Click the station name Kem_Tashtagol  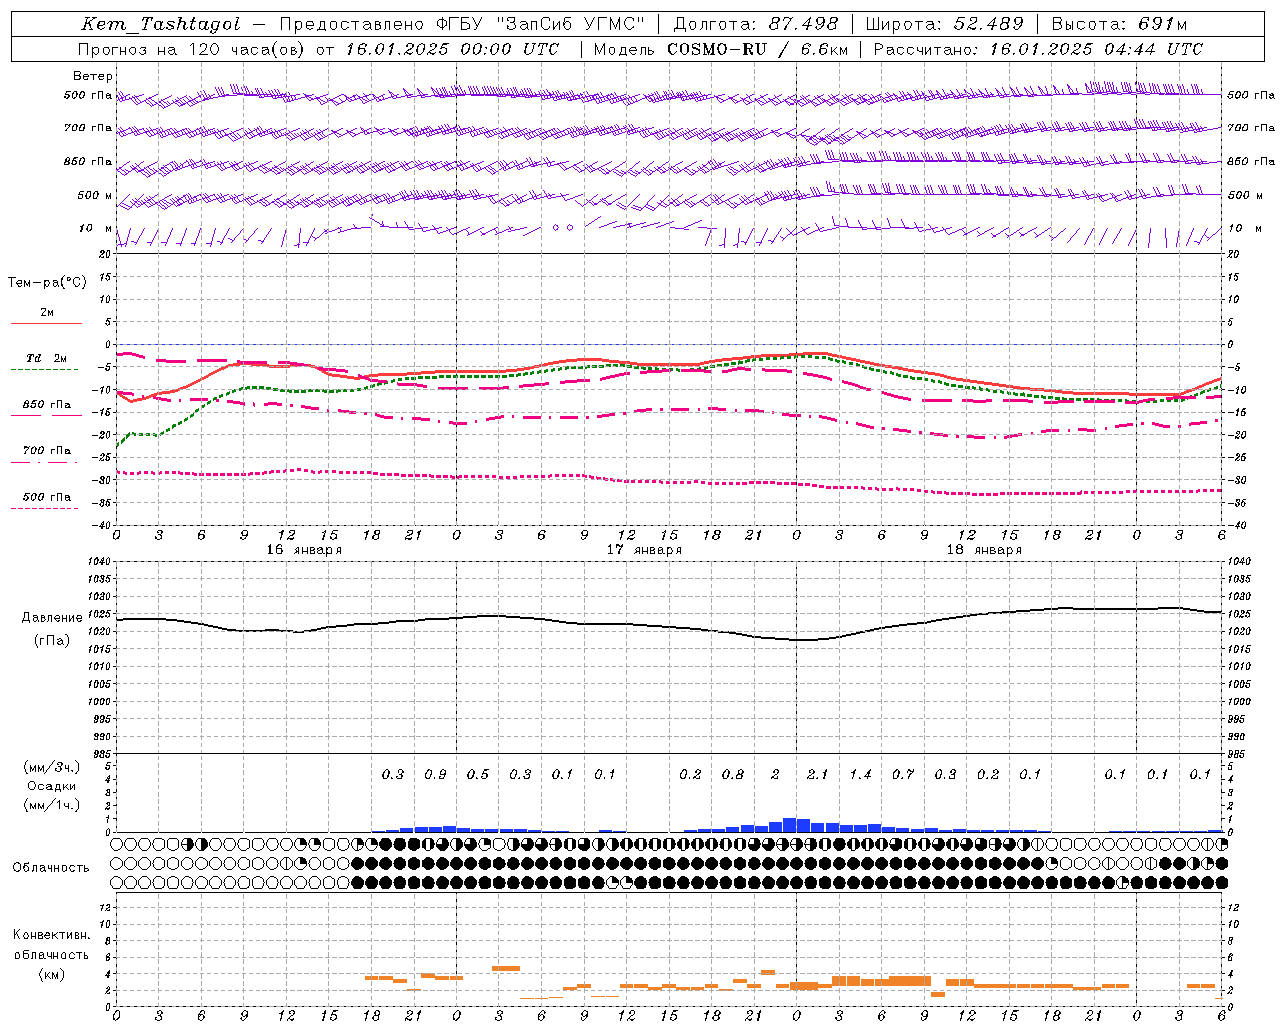[161, 24]
